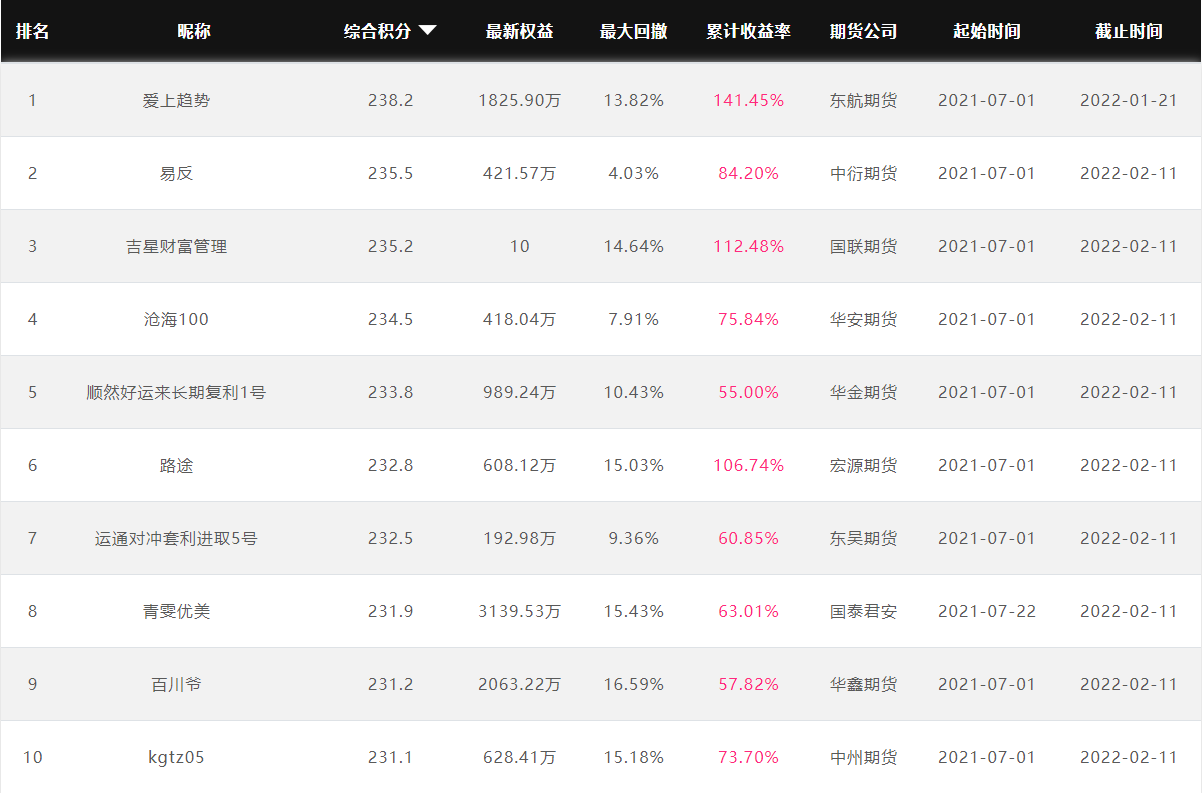Click the 起始时间 column header
Viewport: 1202px width, 793px height.
point(986,31)
